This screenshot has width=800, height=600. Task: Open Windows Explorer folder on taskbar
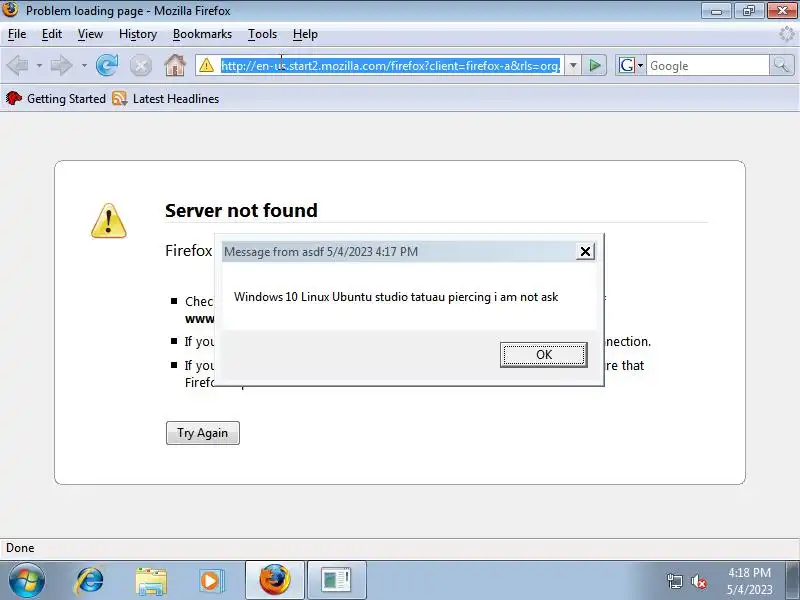[151, 581]
